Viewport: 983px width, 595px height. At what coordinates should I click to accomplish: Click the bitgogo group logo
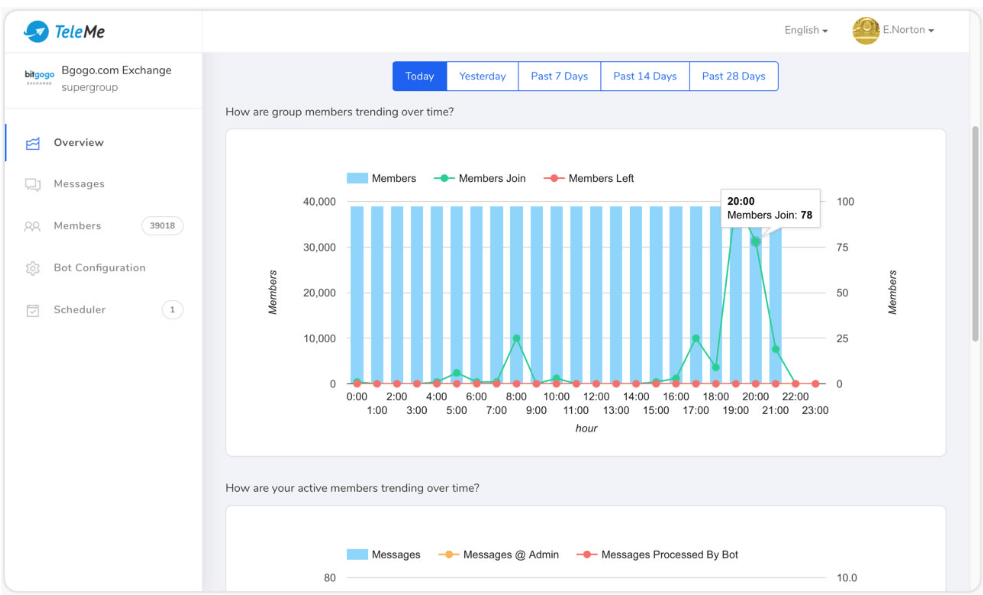click(40, 77)
